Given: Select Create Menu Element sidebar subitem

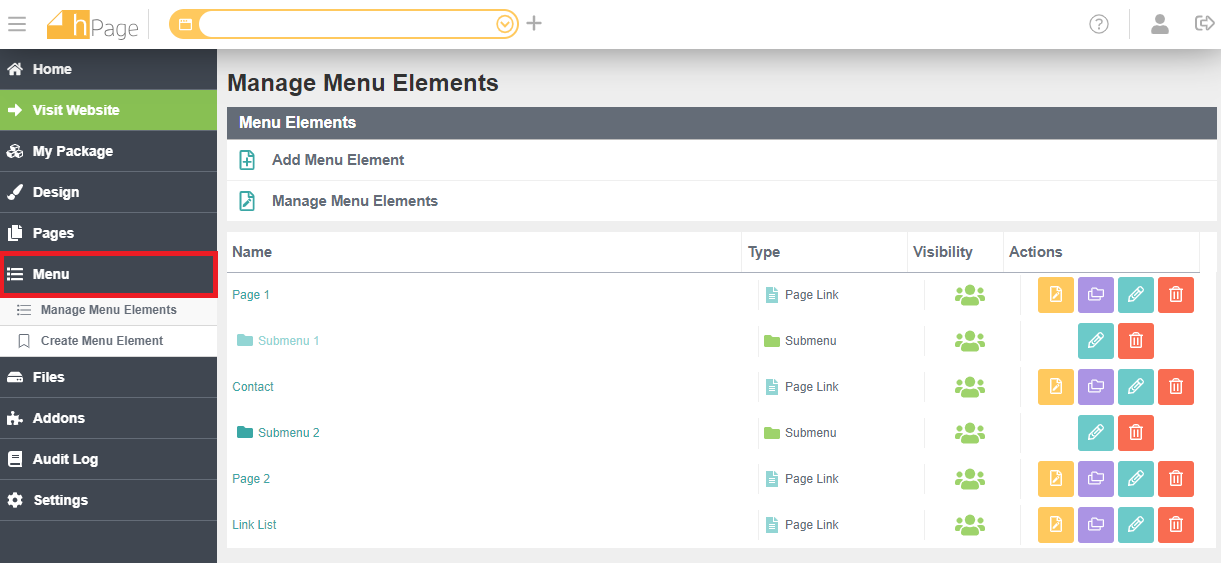Looking at the screenshot, I should [x=108, y=341].
